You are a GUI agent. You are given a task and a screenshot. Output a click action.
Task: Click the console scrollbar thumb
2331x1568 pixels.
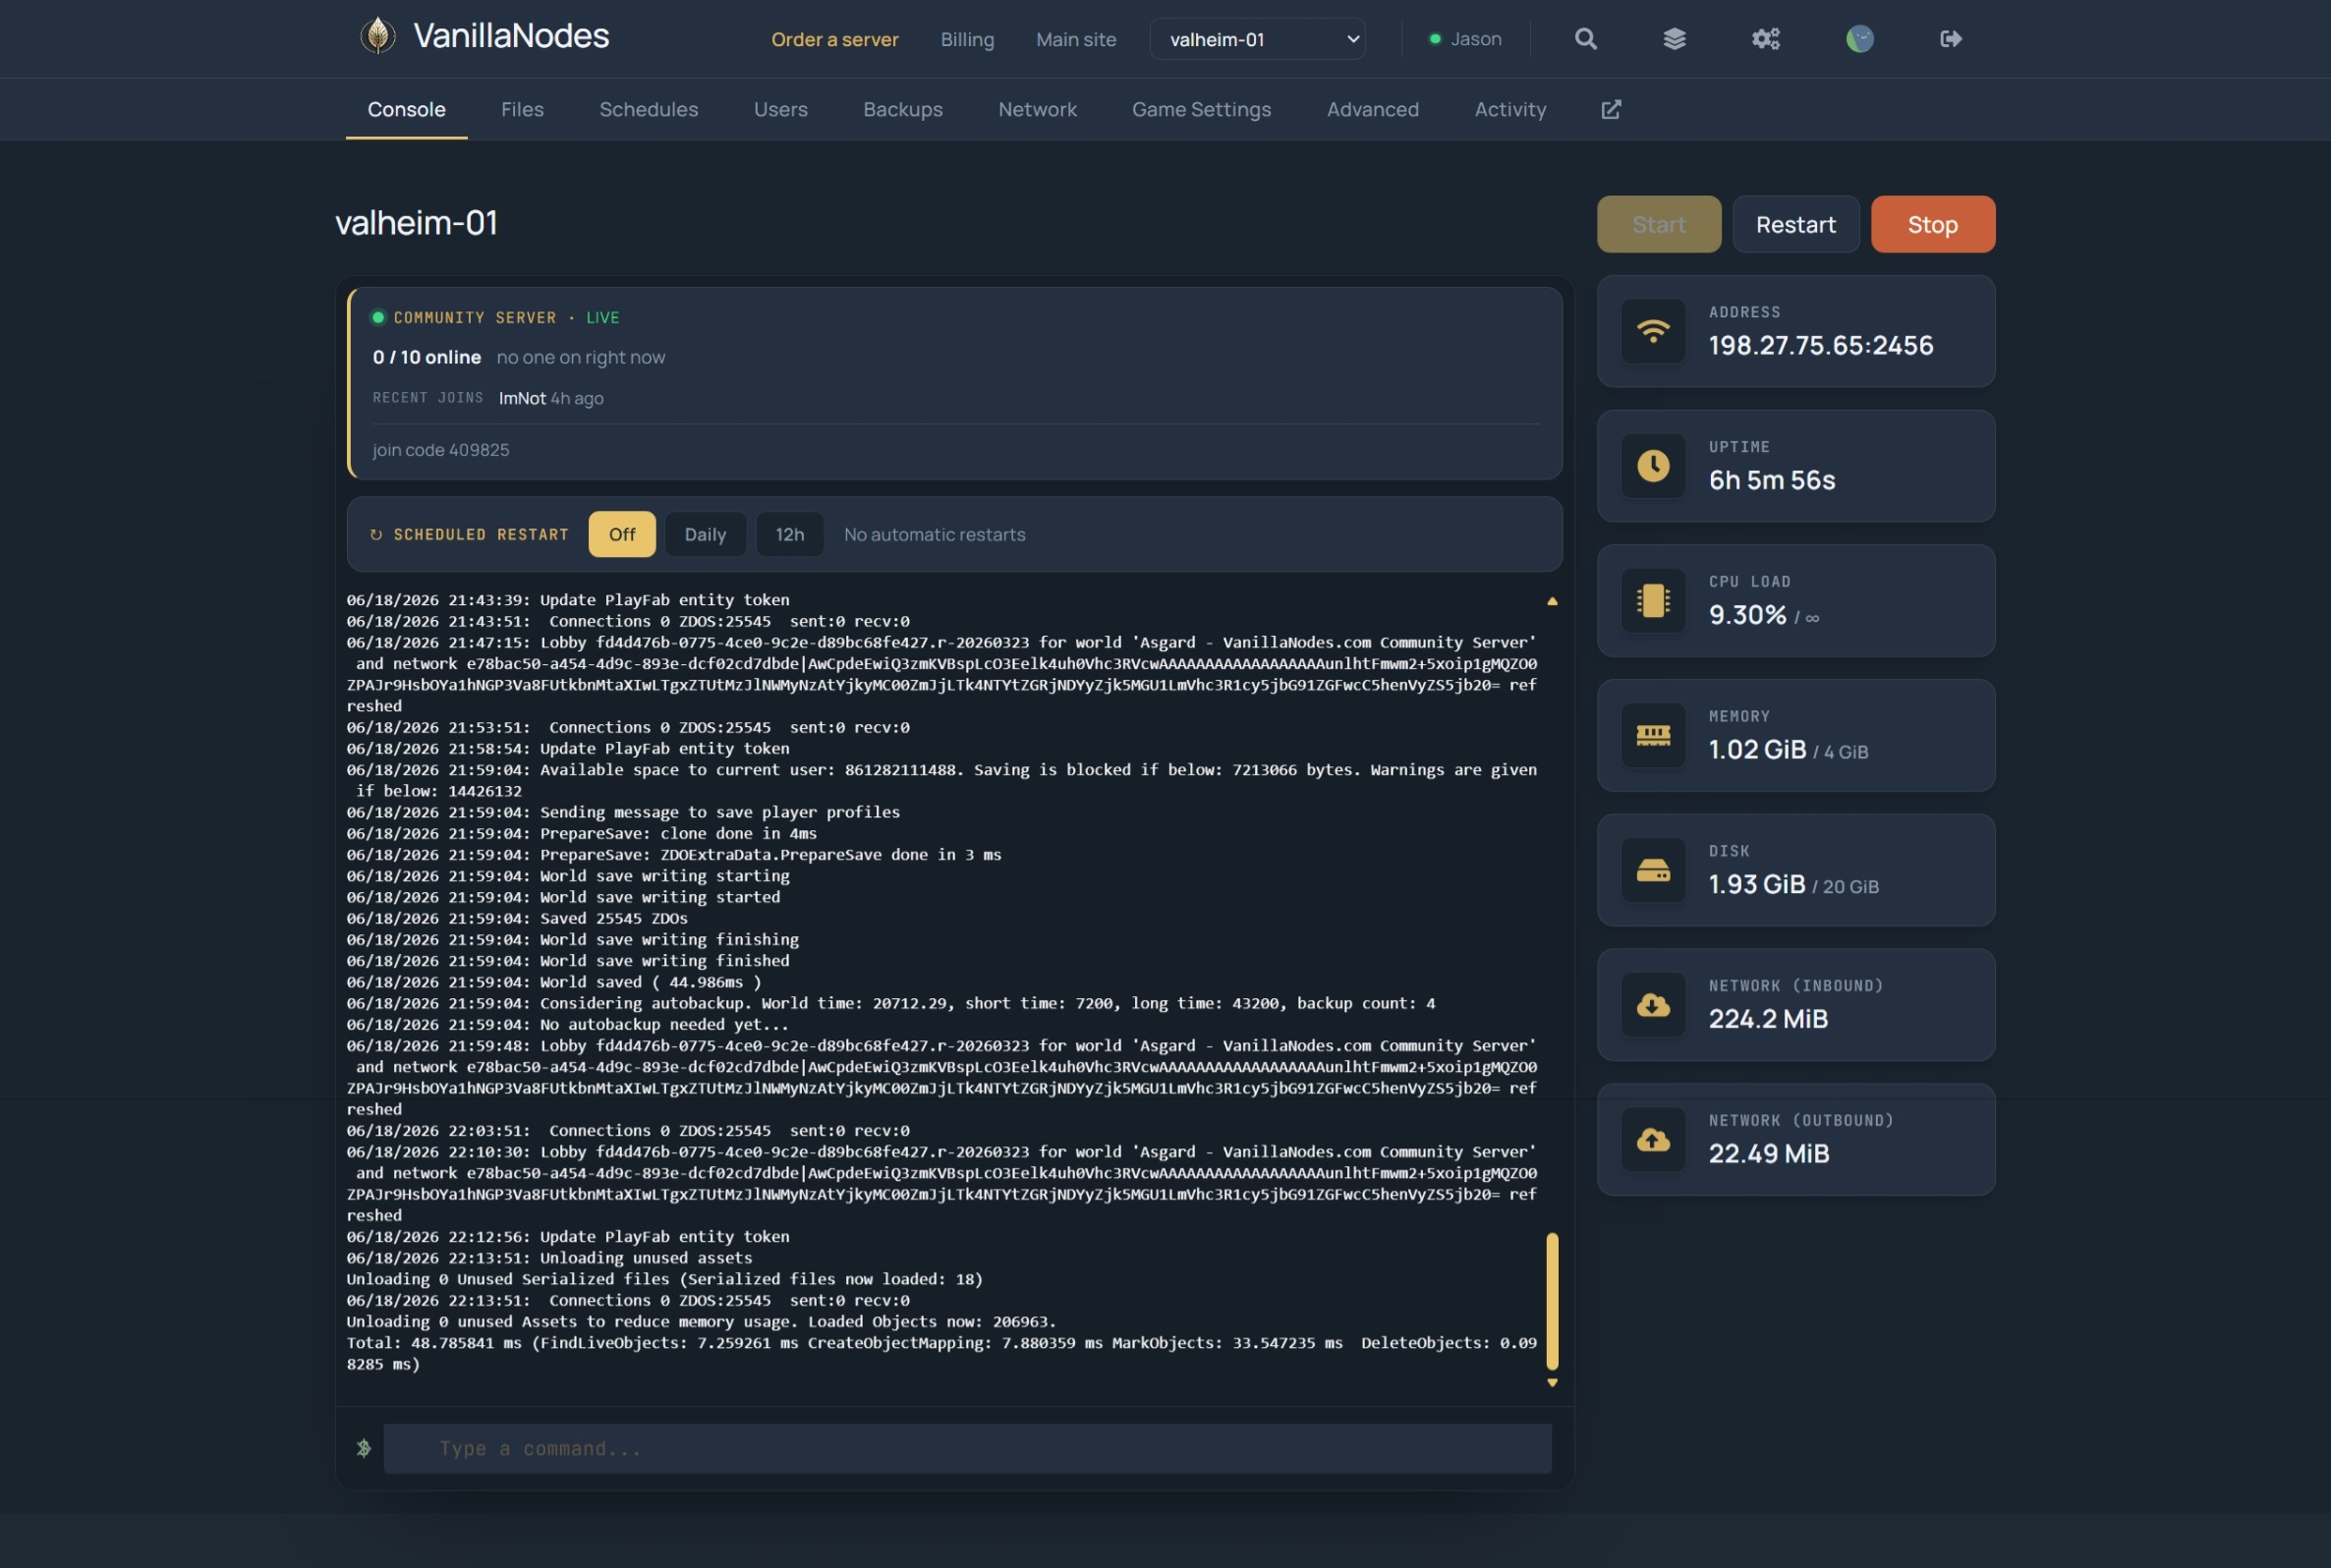[1552, 1301]
